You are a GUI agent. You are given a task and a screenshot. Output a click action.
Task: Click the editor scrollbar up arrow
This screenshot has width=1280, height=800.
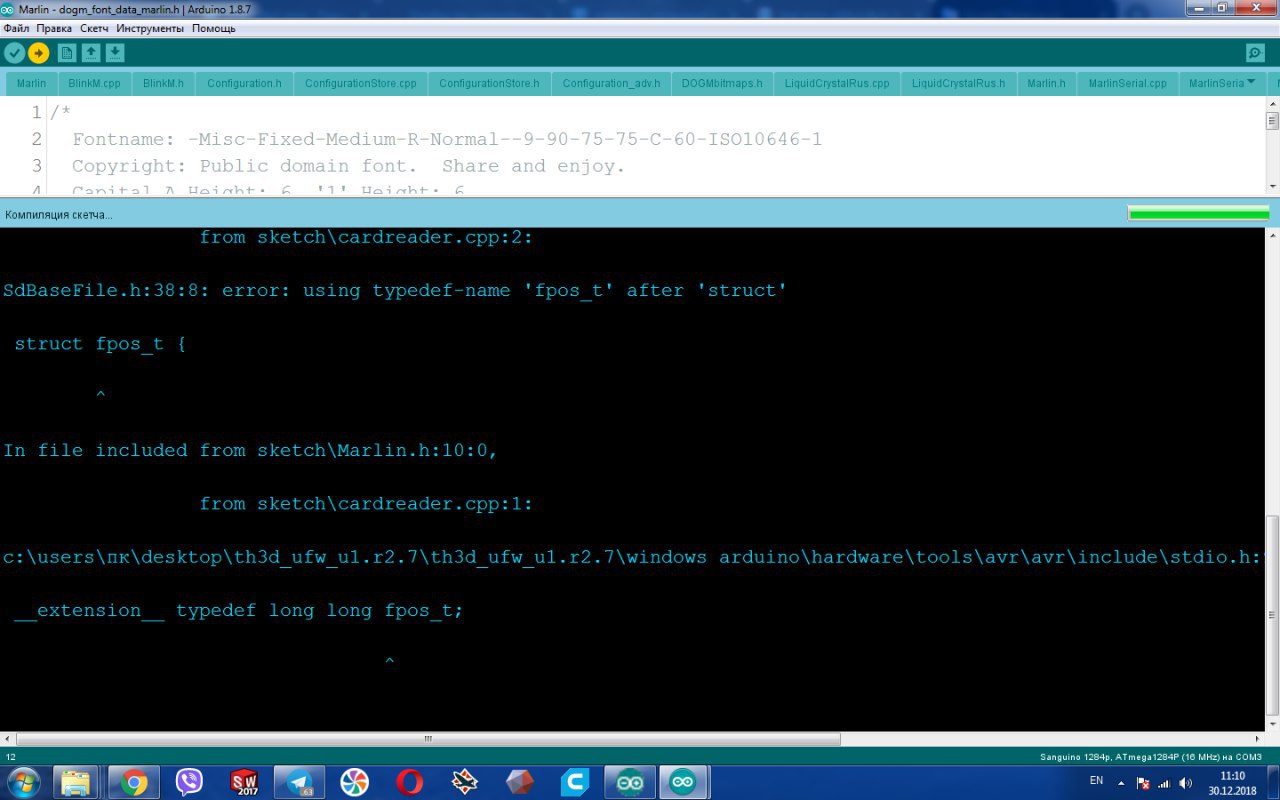click(x=1272, y=104)
